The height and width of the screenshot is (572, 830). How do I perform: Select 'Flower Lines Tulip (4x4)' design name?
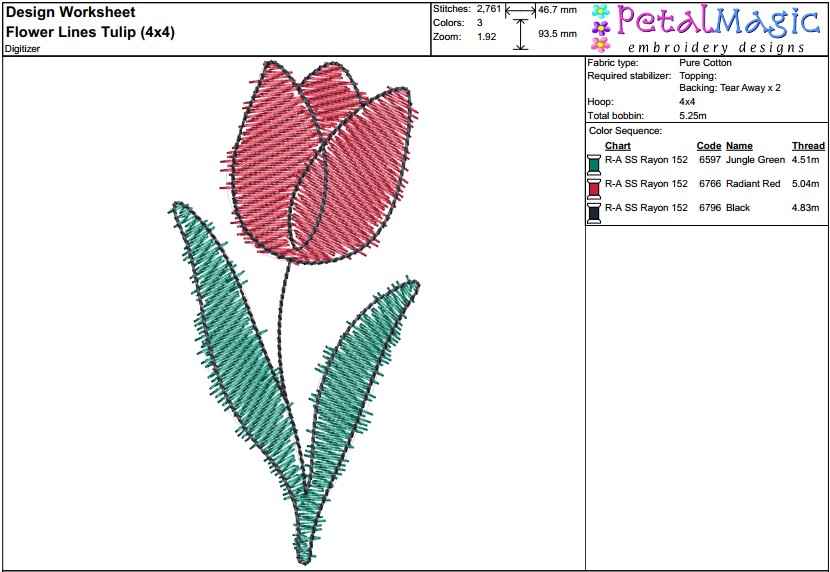pyautogui.click(x=90, y=32)
